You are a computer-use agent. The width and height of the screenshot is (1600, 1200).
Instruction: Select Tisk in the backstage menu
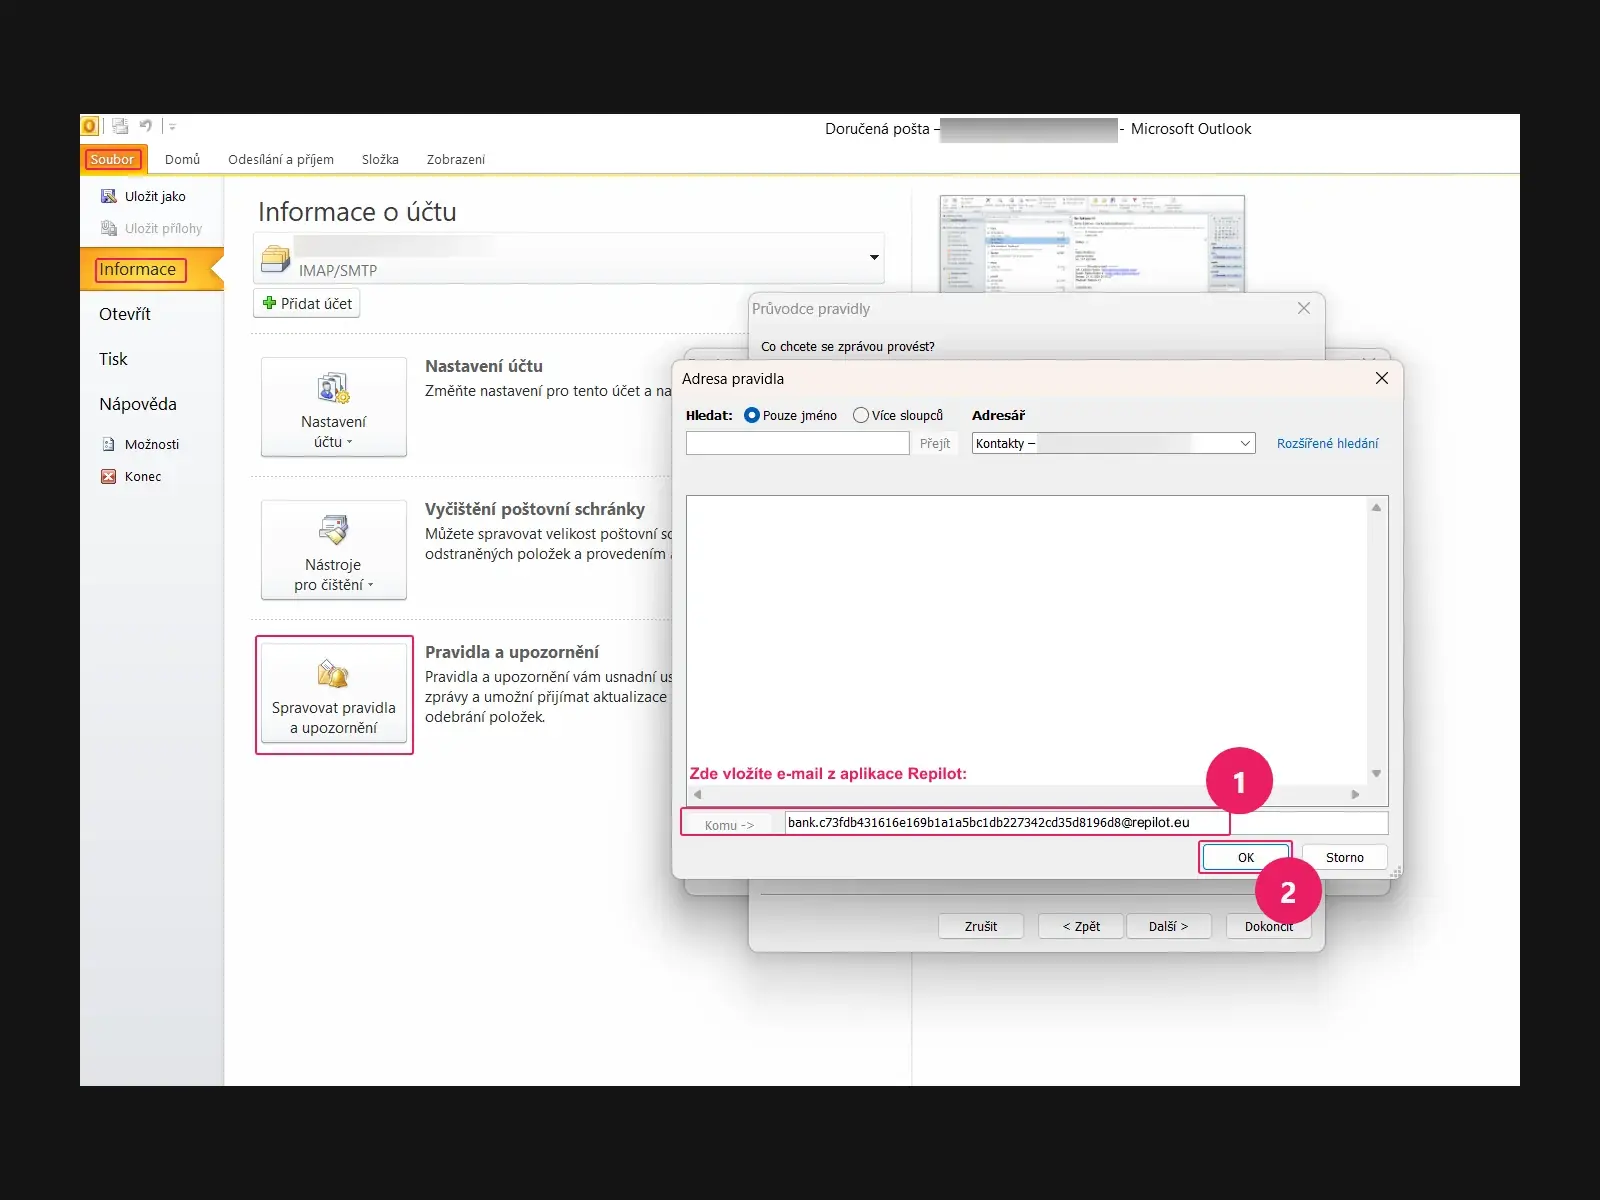point(113,359)
